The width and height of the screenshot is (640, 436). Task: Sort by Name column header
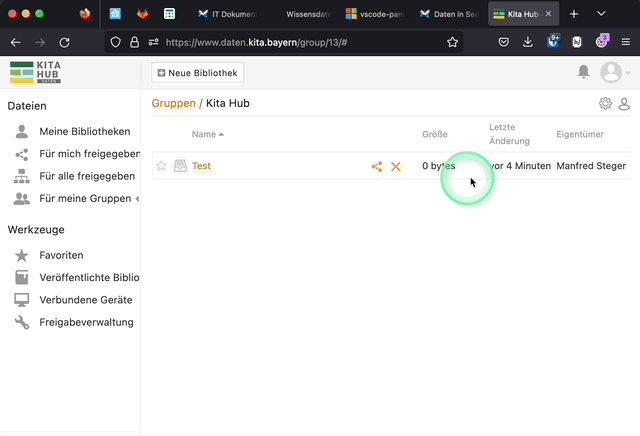tap(208, 134)
